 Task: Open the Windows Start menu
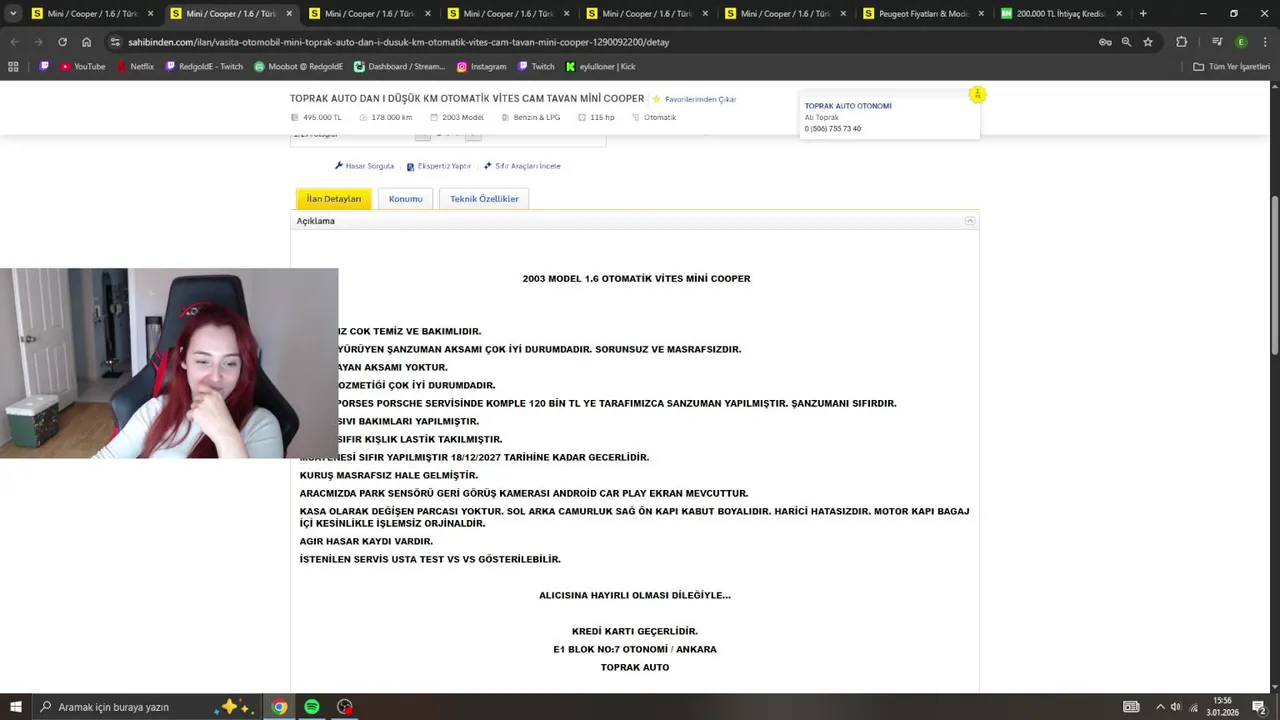(x=16, y=707)
